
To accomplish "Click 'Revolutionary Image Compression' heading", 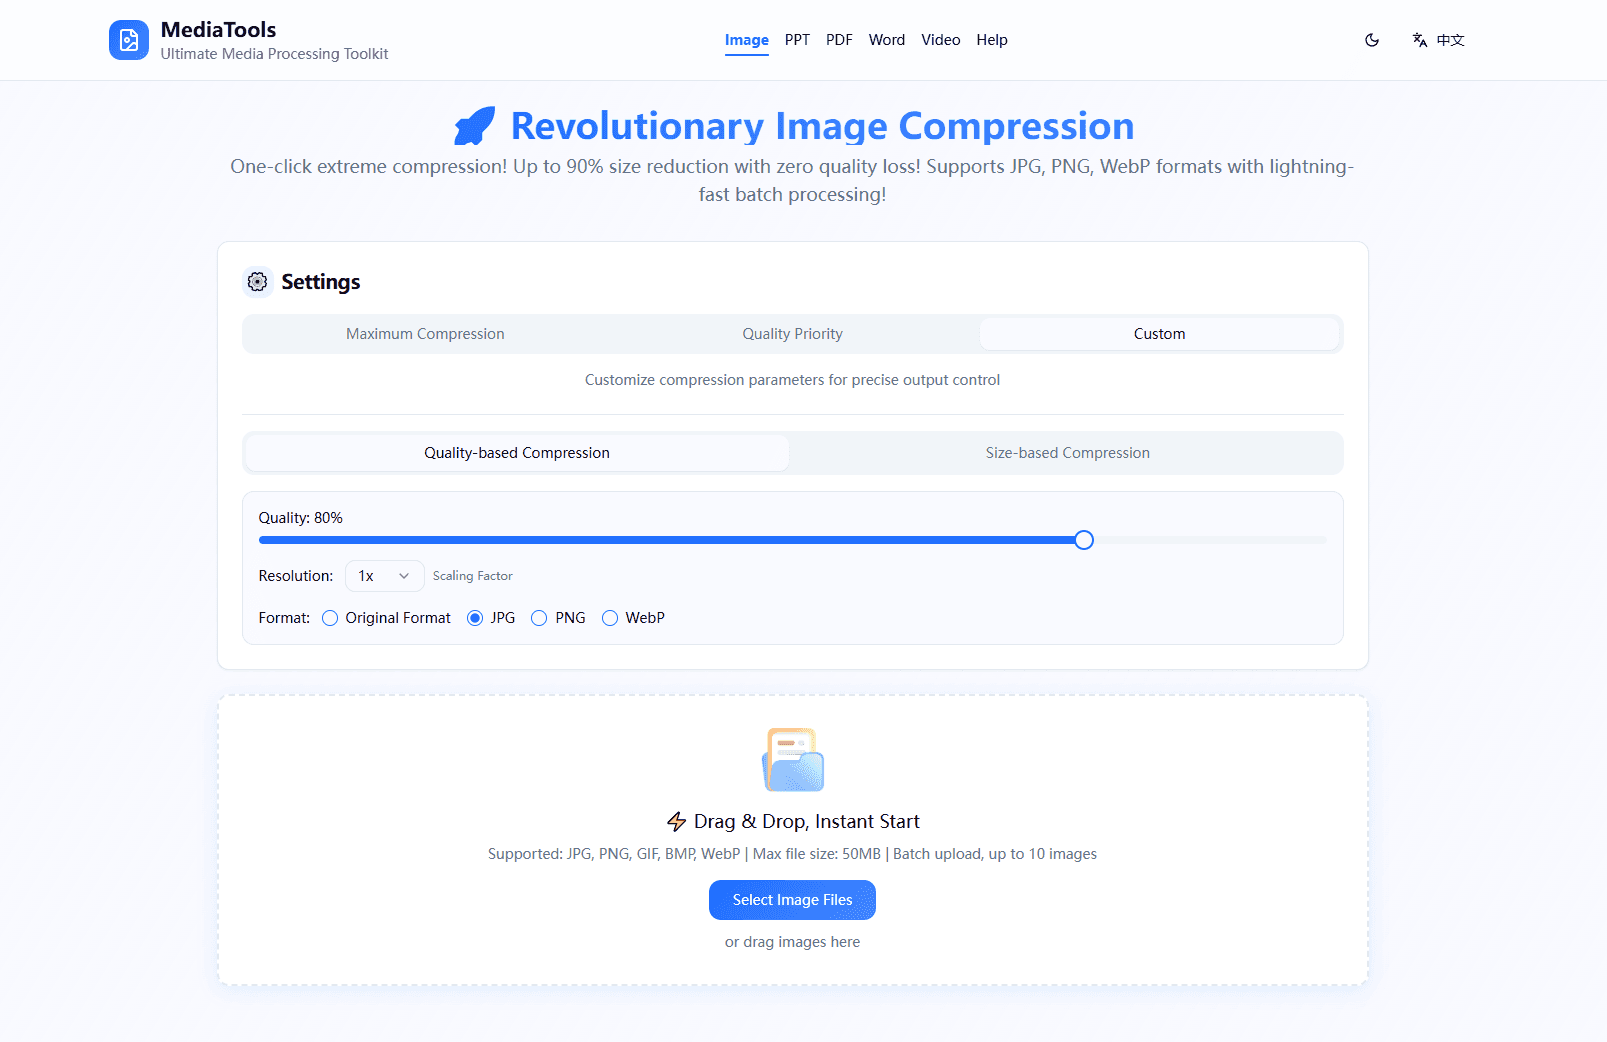I will click(x=822, y=126).
